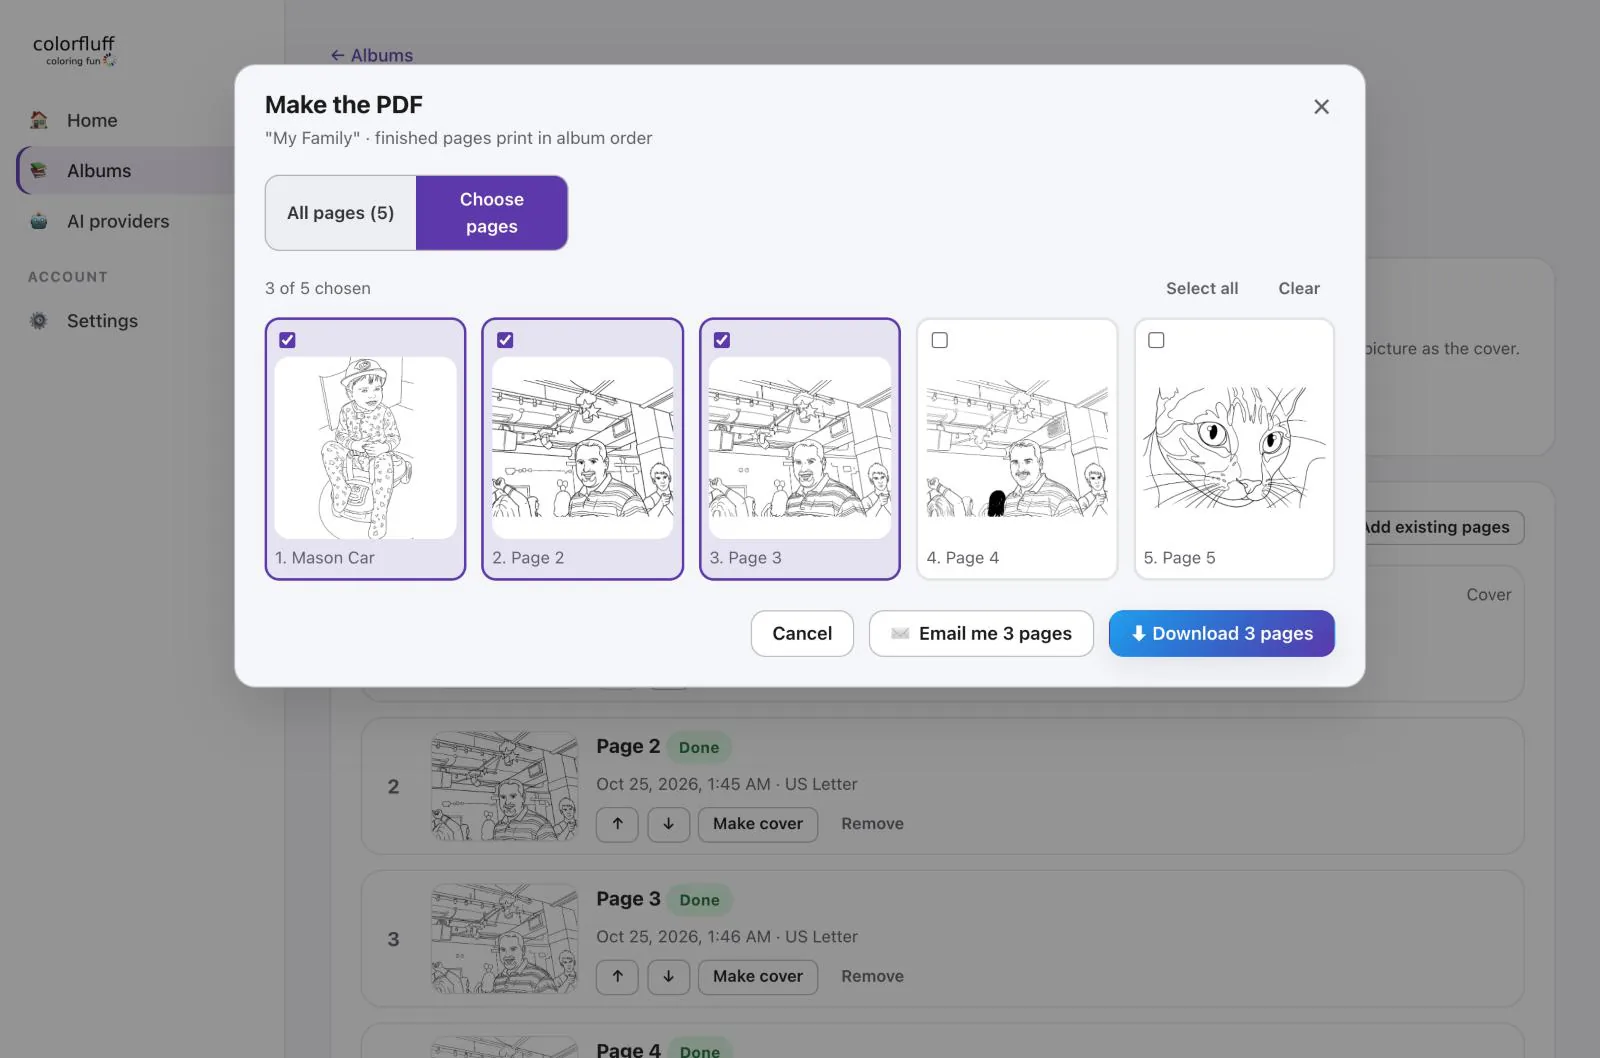Image resolution: width=1600 pixels, height=1058 pixels.
Task: Click 'Oct 25, 2026, 1:46 AM · US Letter'
Action: click(x=727, y=937)
